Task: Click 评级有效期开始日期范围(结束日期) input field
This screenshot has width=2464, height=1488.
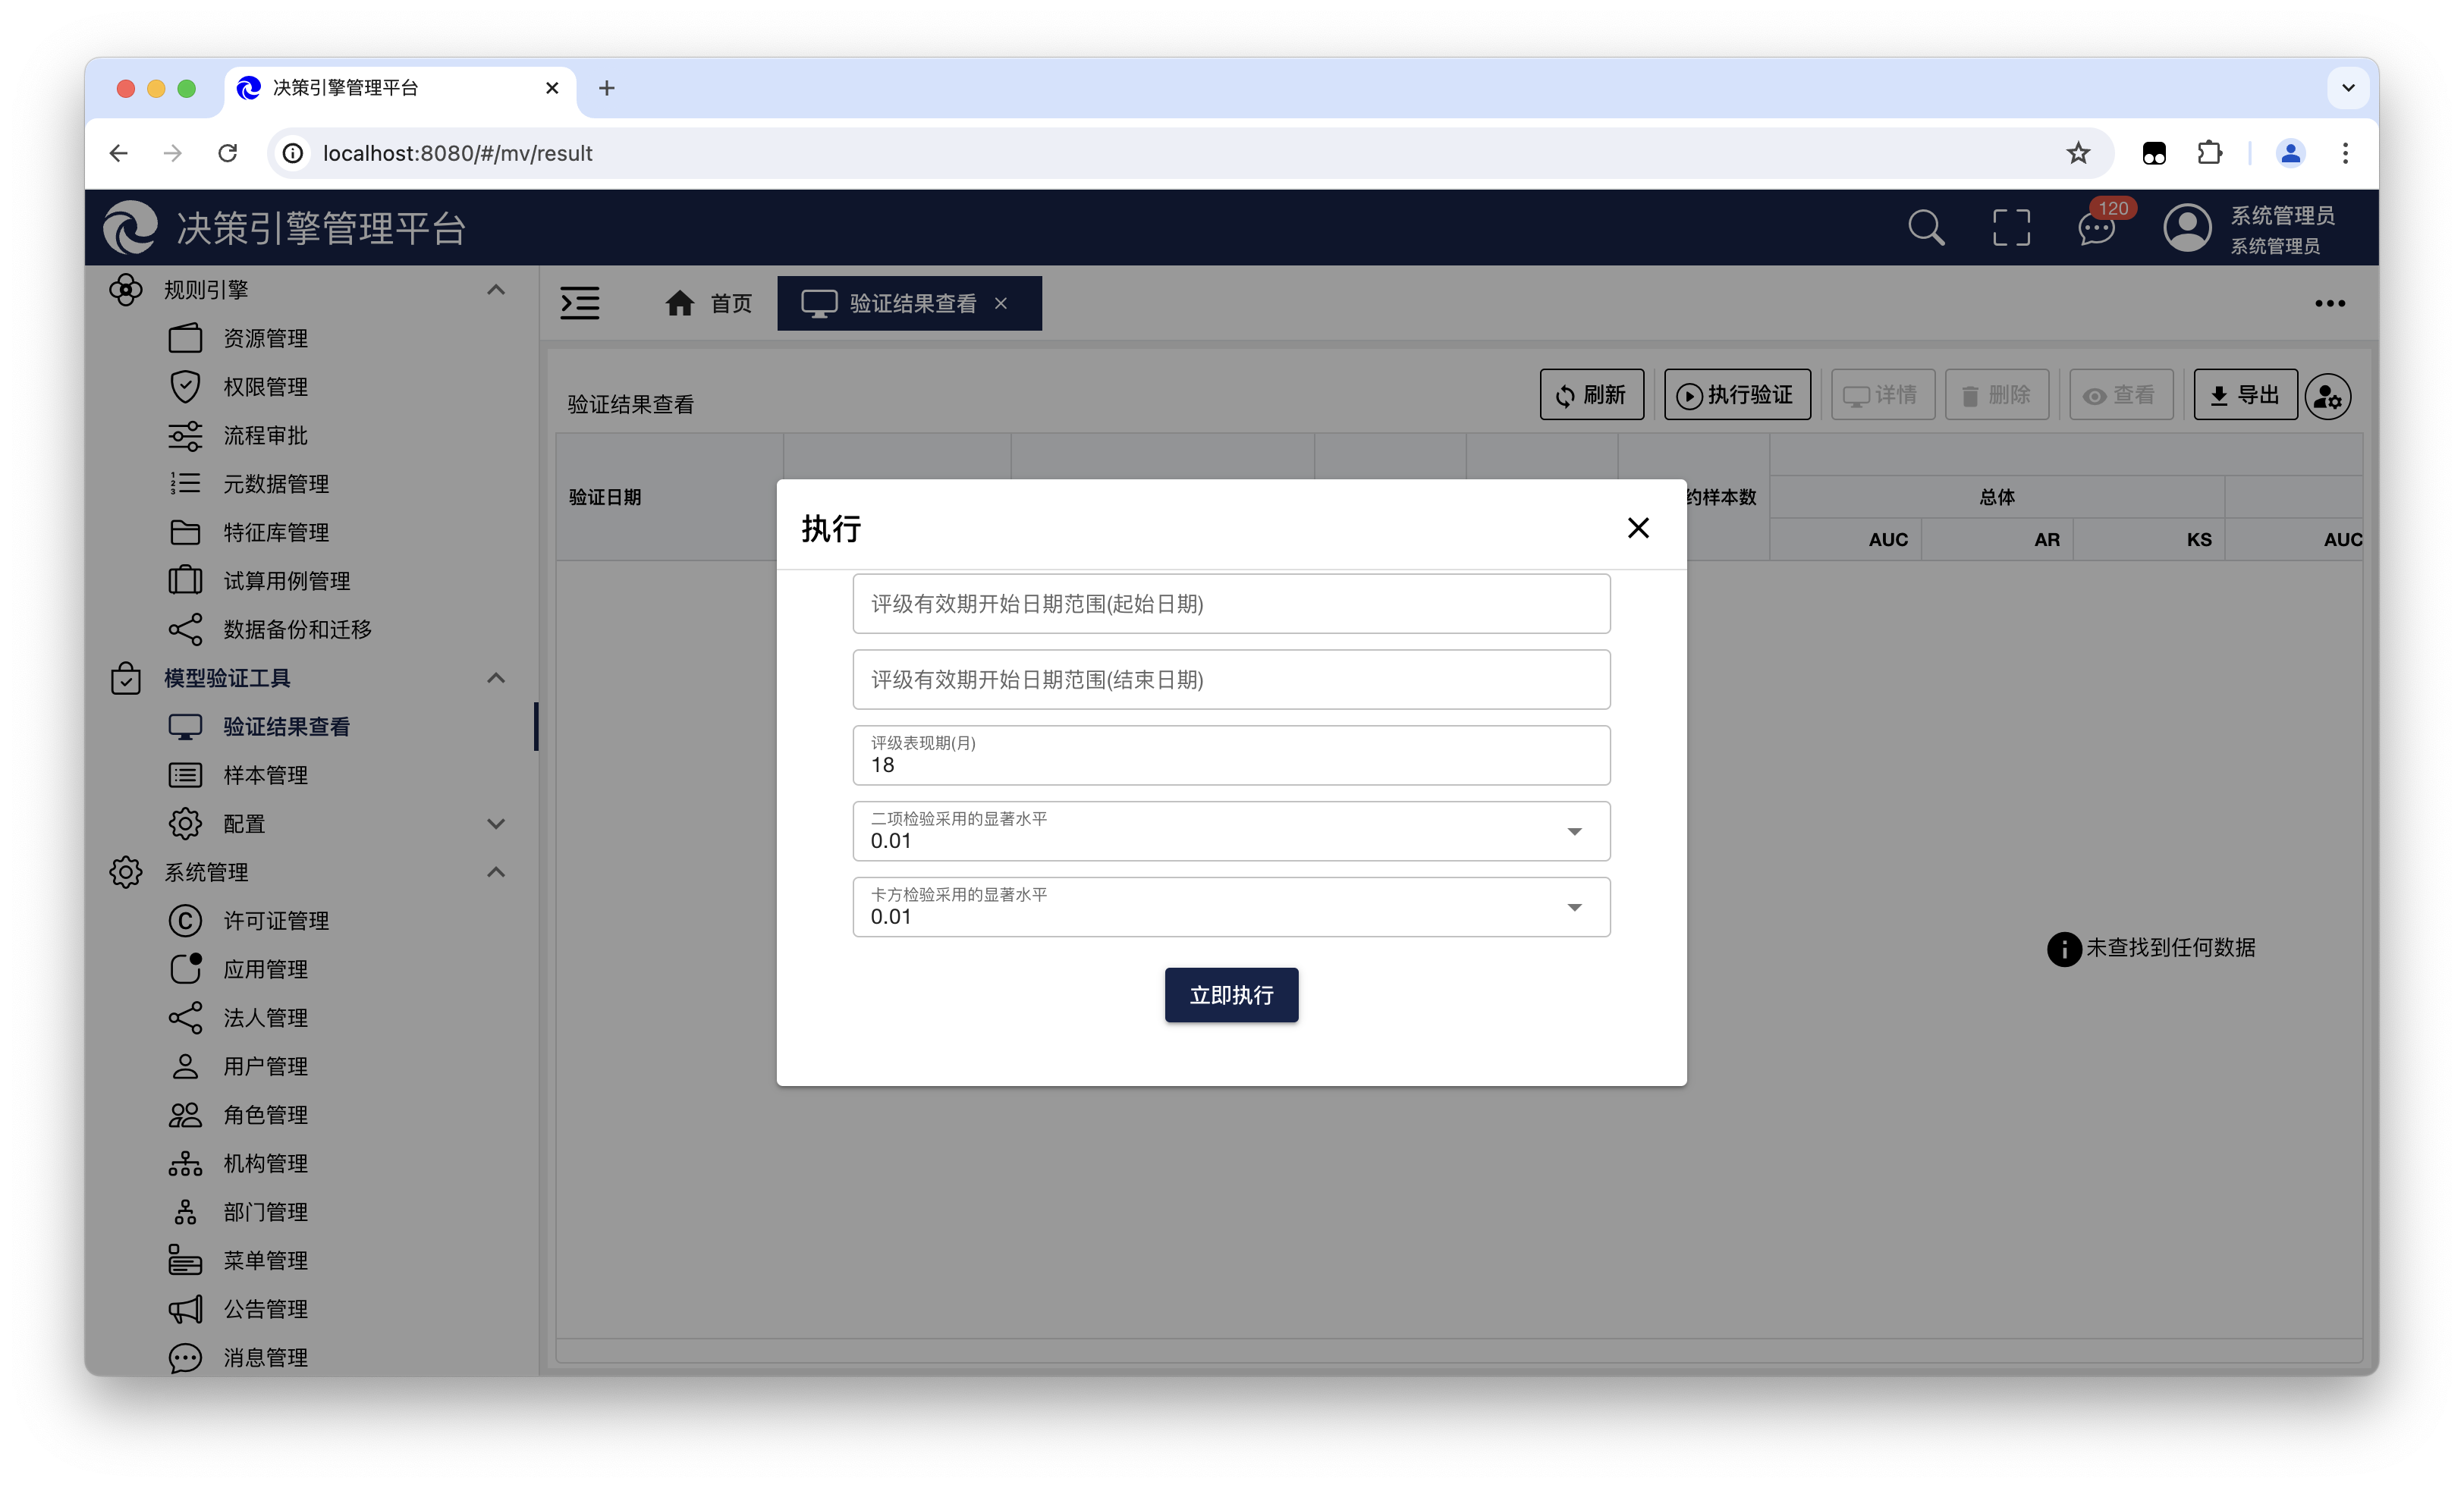Action: pyautogui.click(x=1231, y=680)
